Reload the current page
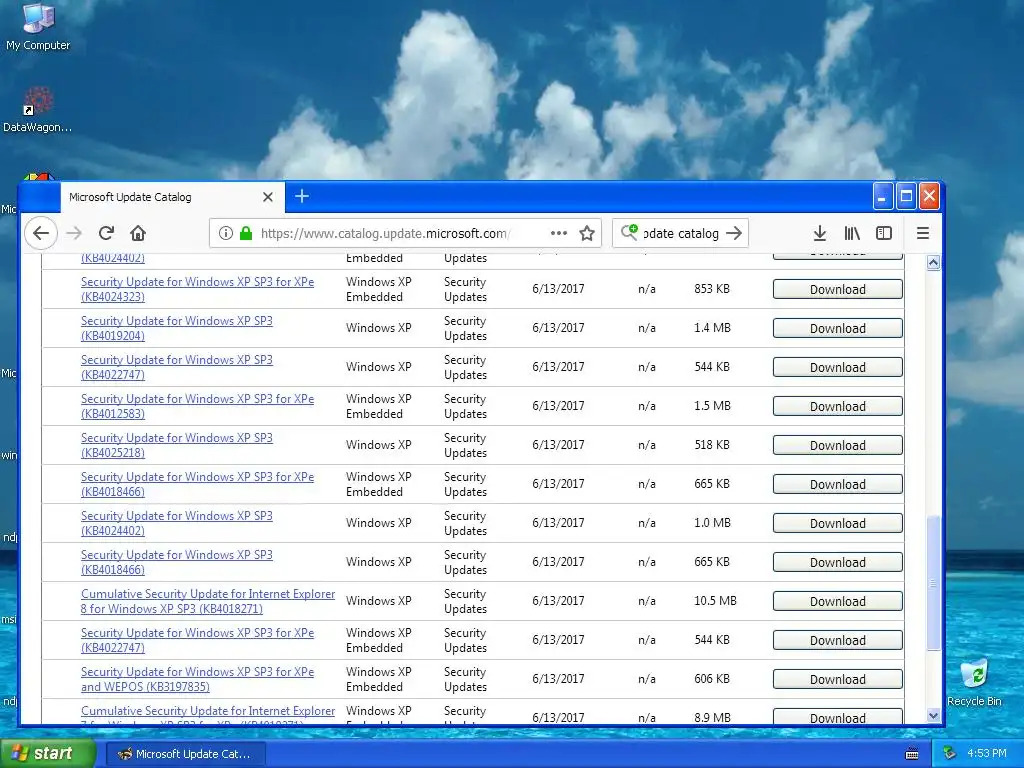This screenshot has height=768, width=1024. [x=106, y=233]
